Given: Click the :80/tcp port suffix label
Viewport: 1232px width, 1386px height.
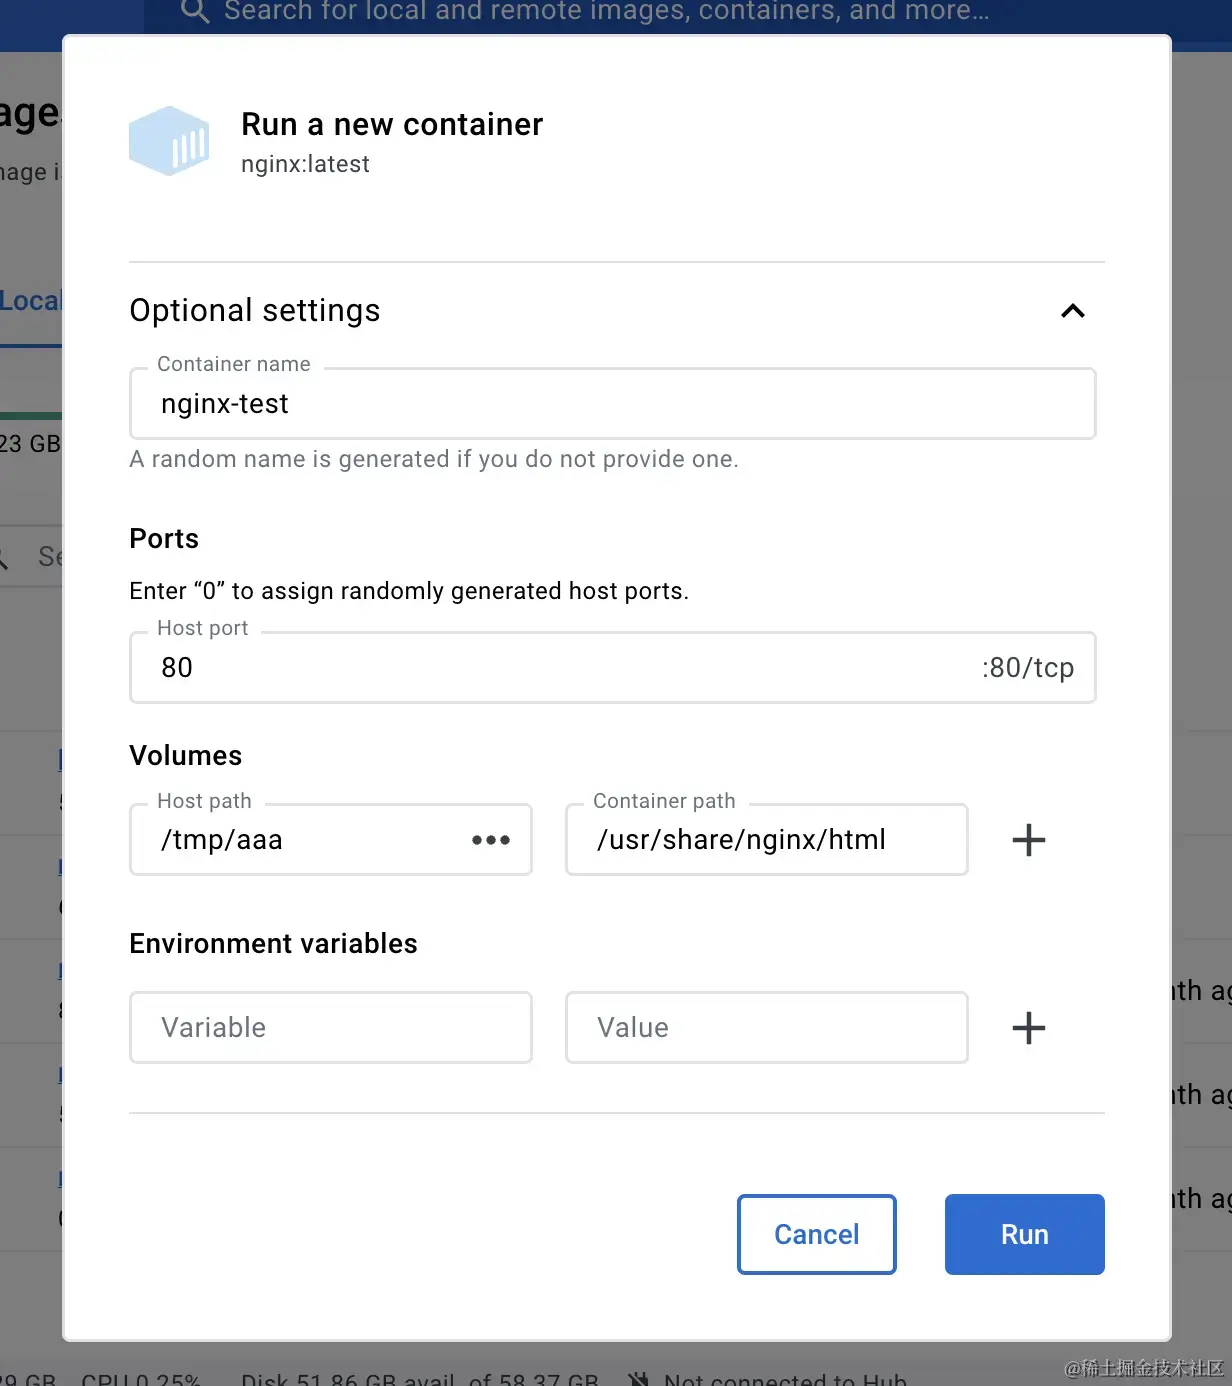Looking at the screenshot, I should 1027,668.
